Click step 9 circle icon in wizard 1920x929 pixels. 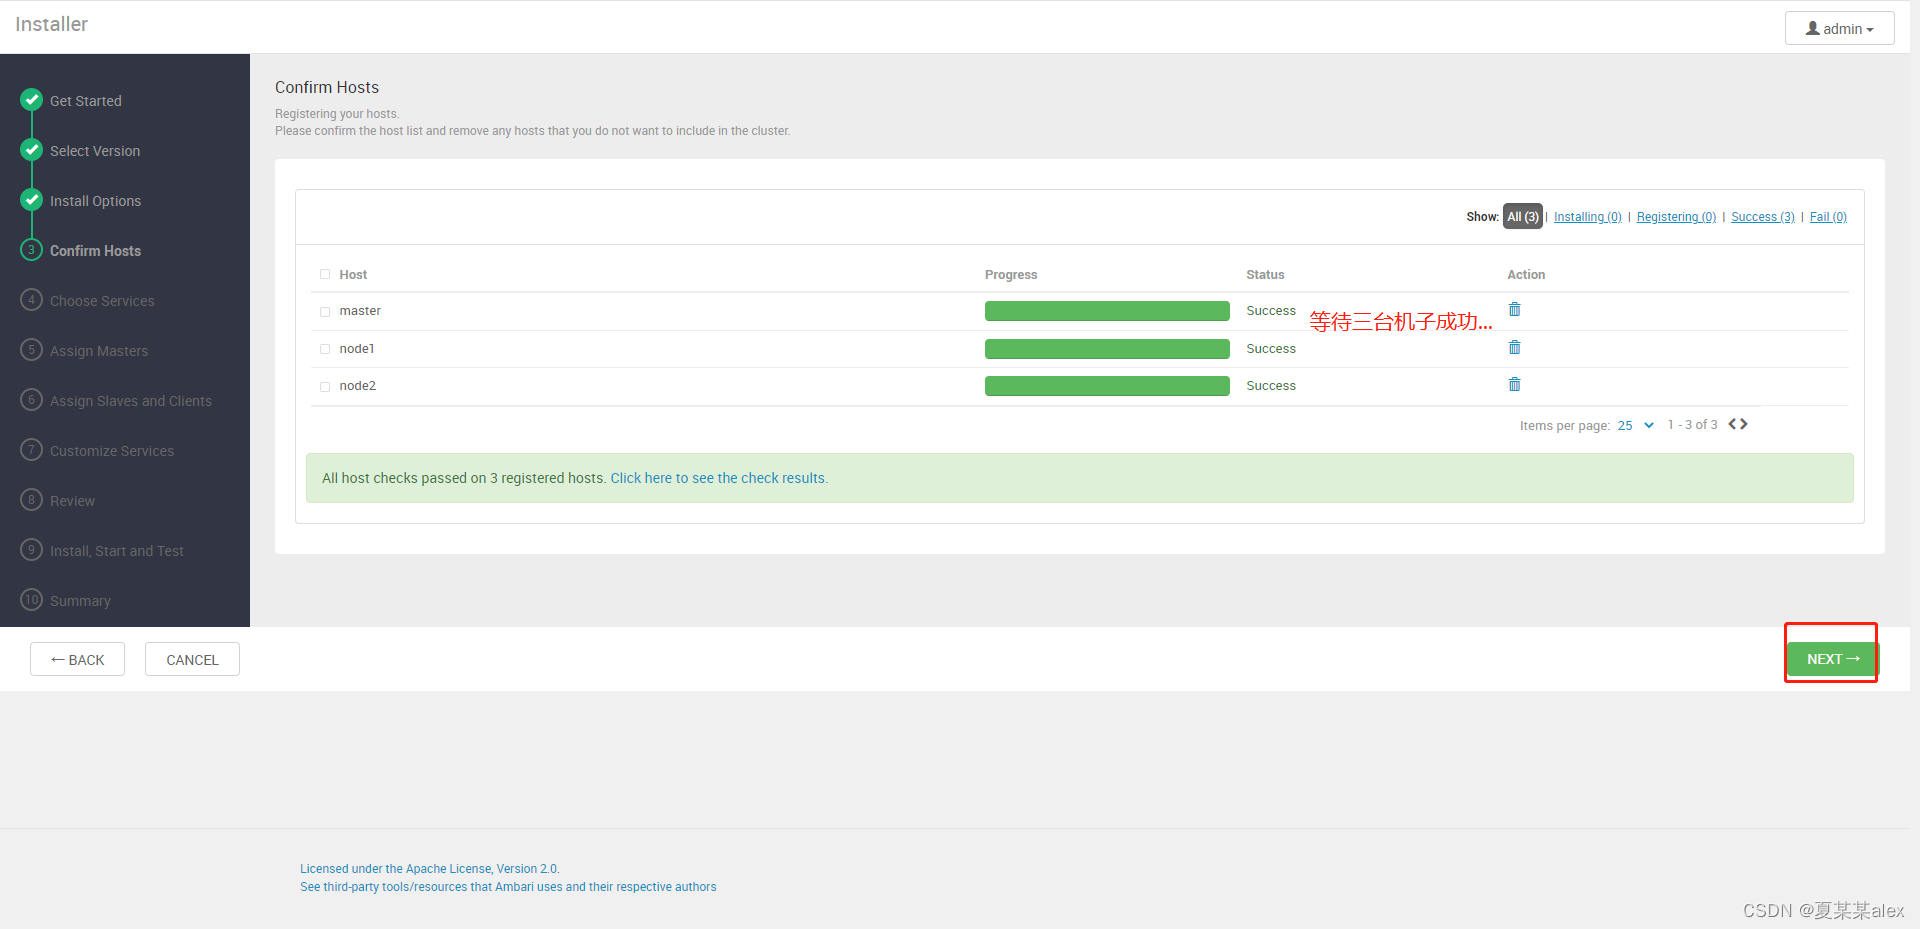pos(31,549)
